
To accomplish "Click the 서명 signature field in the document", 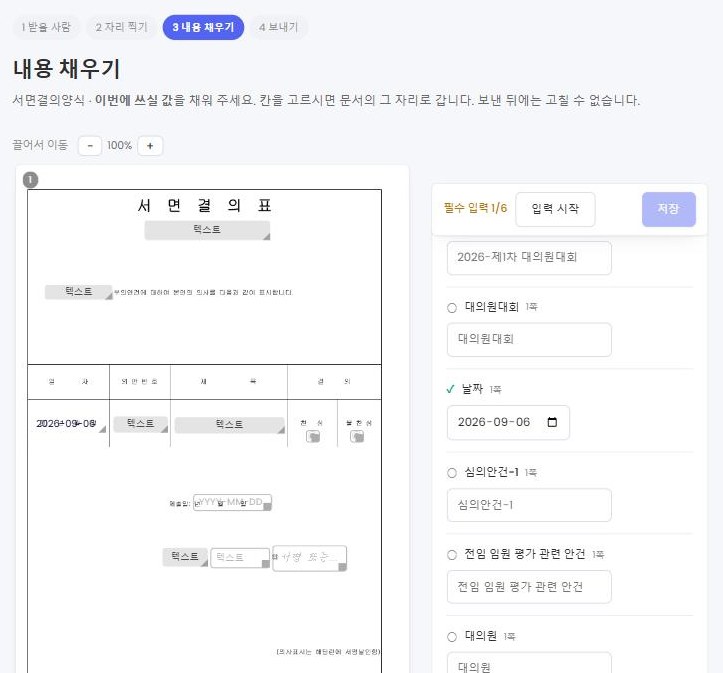I will tap(309, 559).
